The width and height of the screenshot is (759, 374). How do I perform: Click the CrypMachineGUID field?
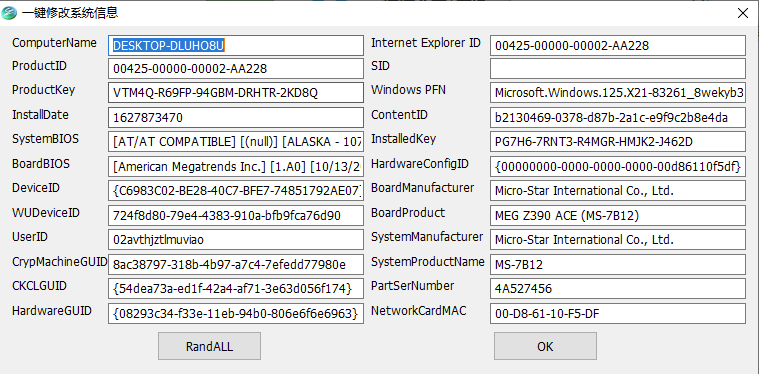(x=236, y=264)
